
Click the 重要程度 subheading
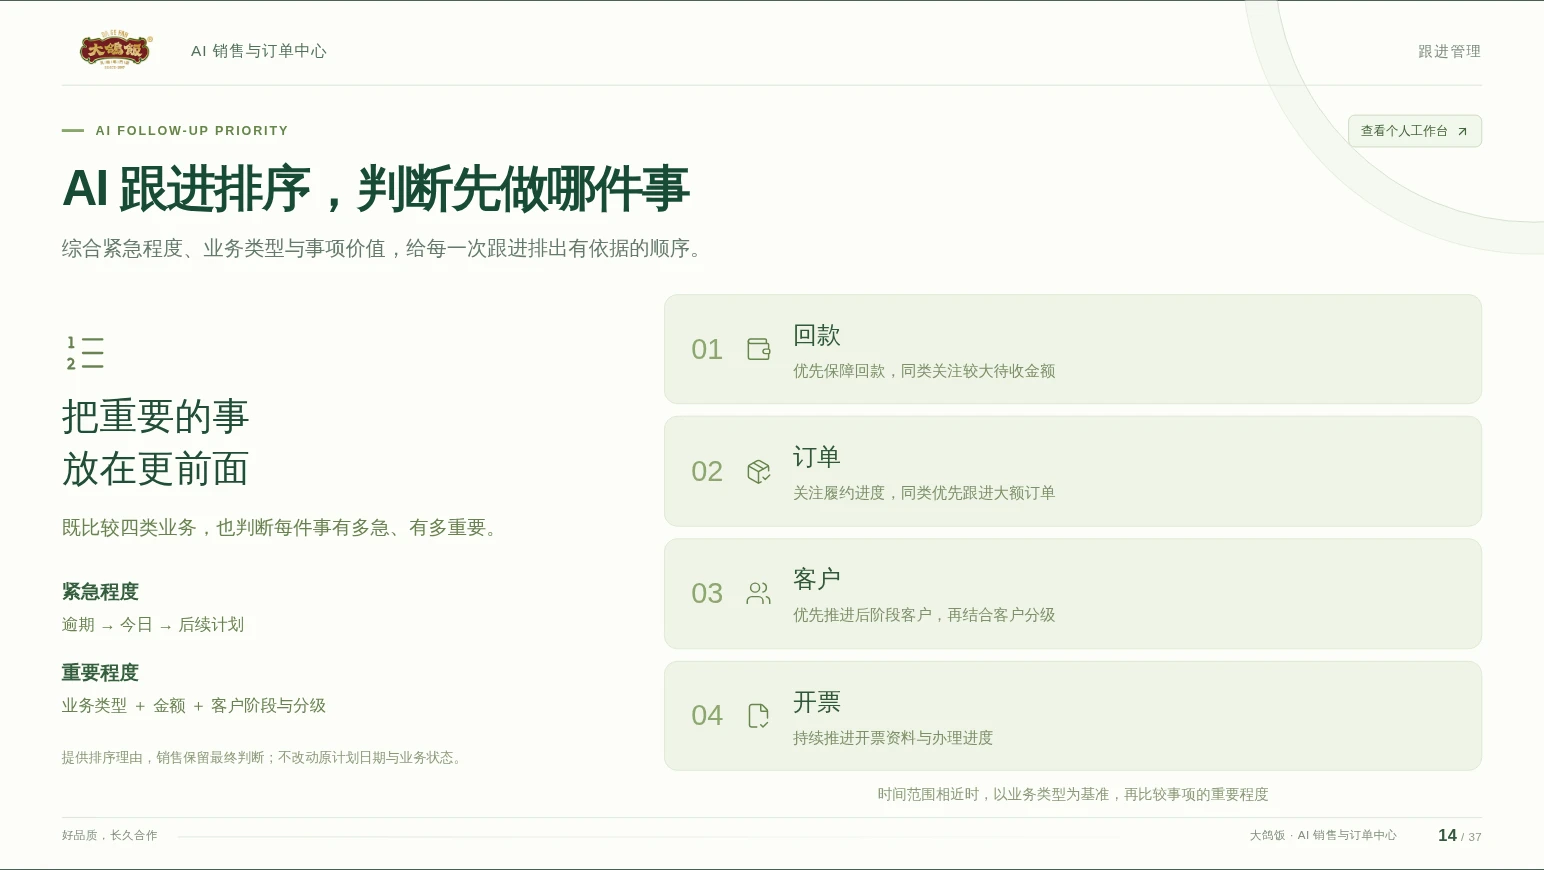tap(100, 673)
